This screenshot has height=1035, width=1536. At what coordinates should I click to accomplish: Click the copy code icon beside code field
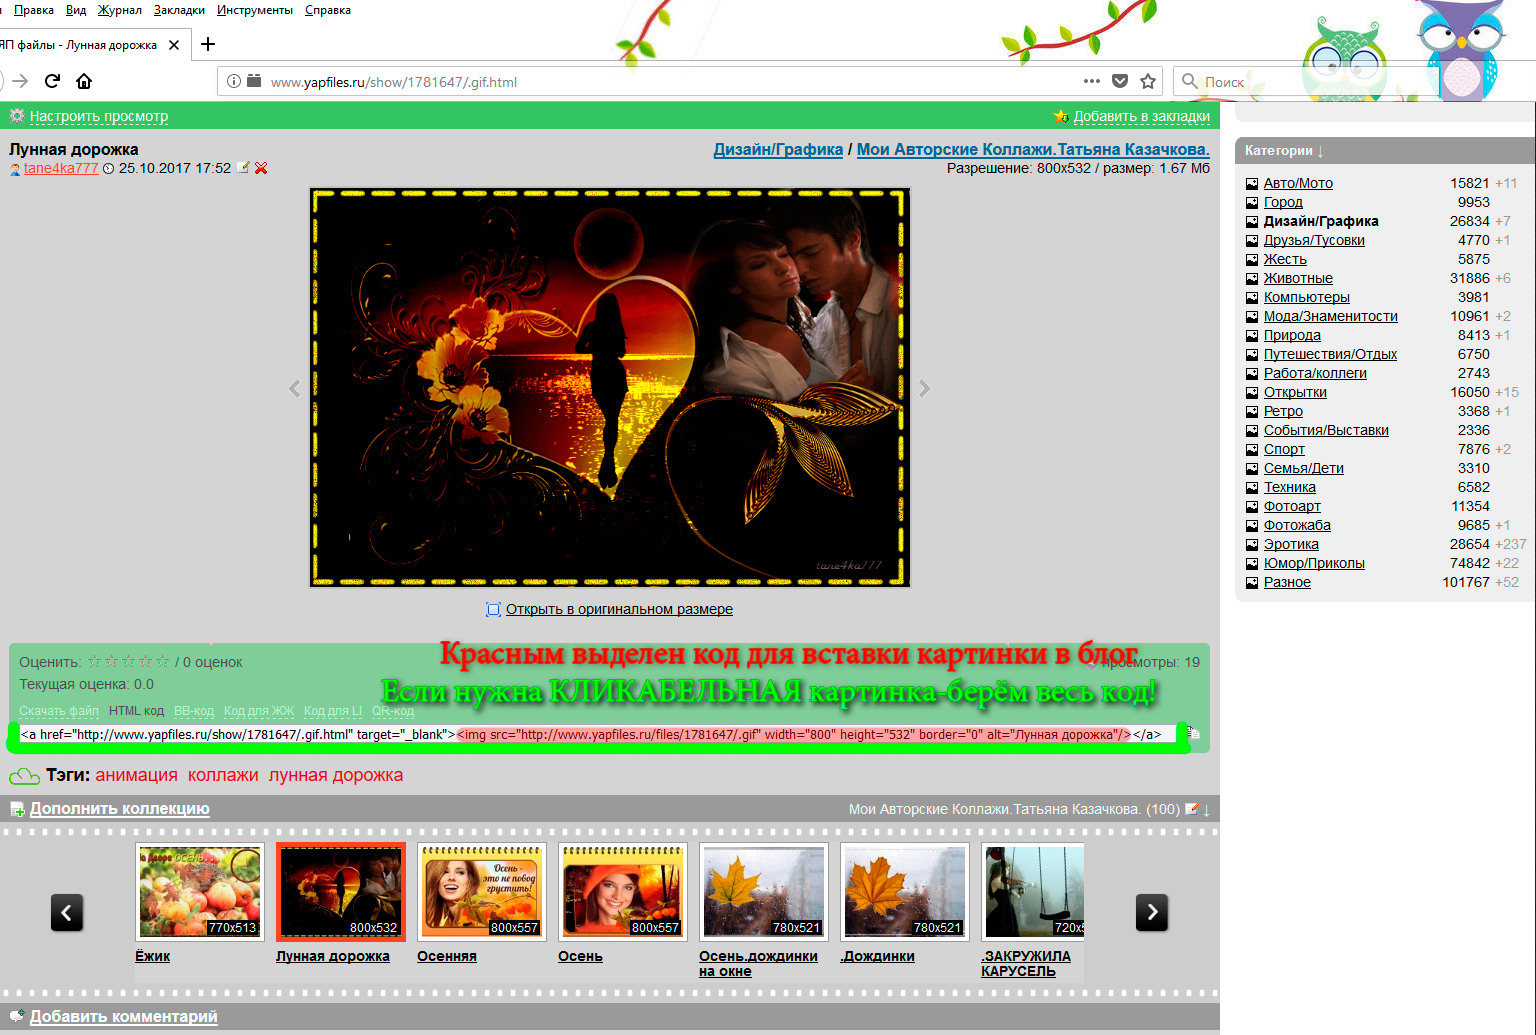coord(1194,734)
